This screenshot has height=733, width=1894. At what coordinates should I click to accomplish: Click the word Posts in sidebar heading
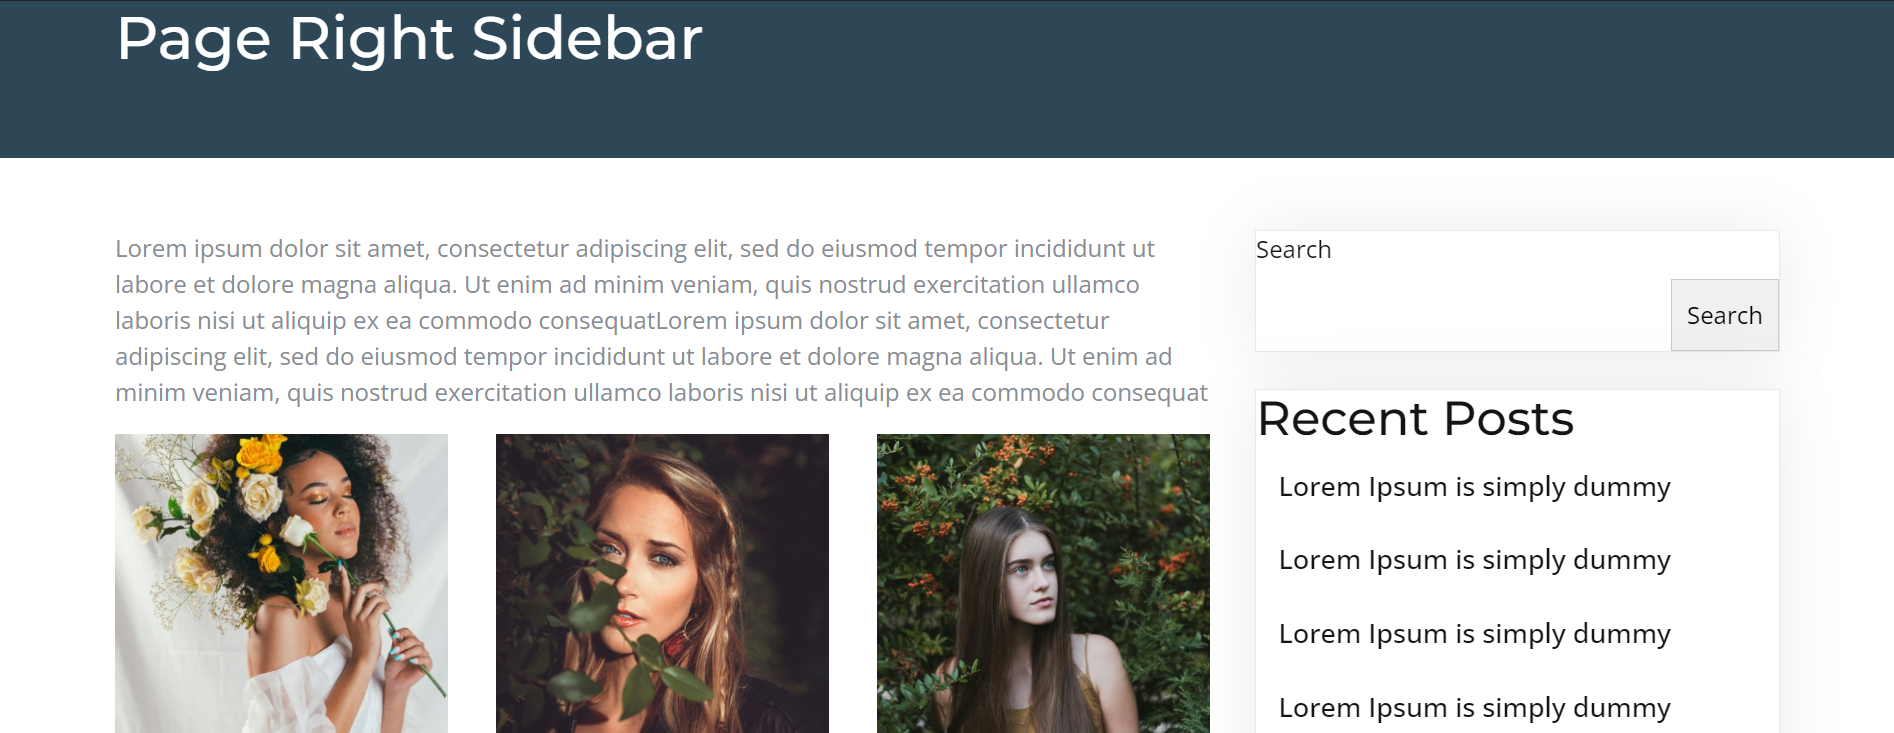1508,418
